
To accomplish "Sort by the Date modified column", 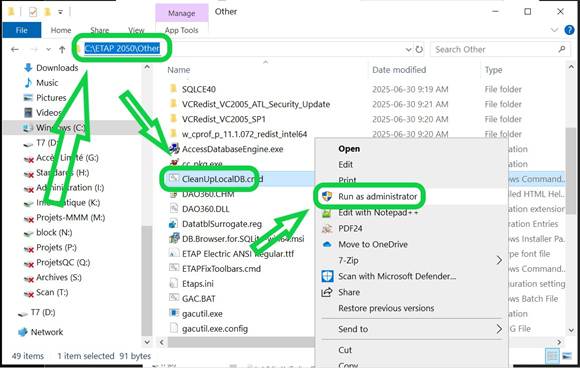I will [399, 70].
